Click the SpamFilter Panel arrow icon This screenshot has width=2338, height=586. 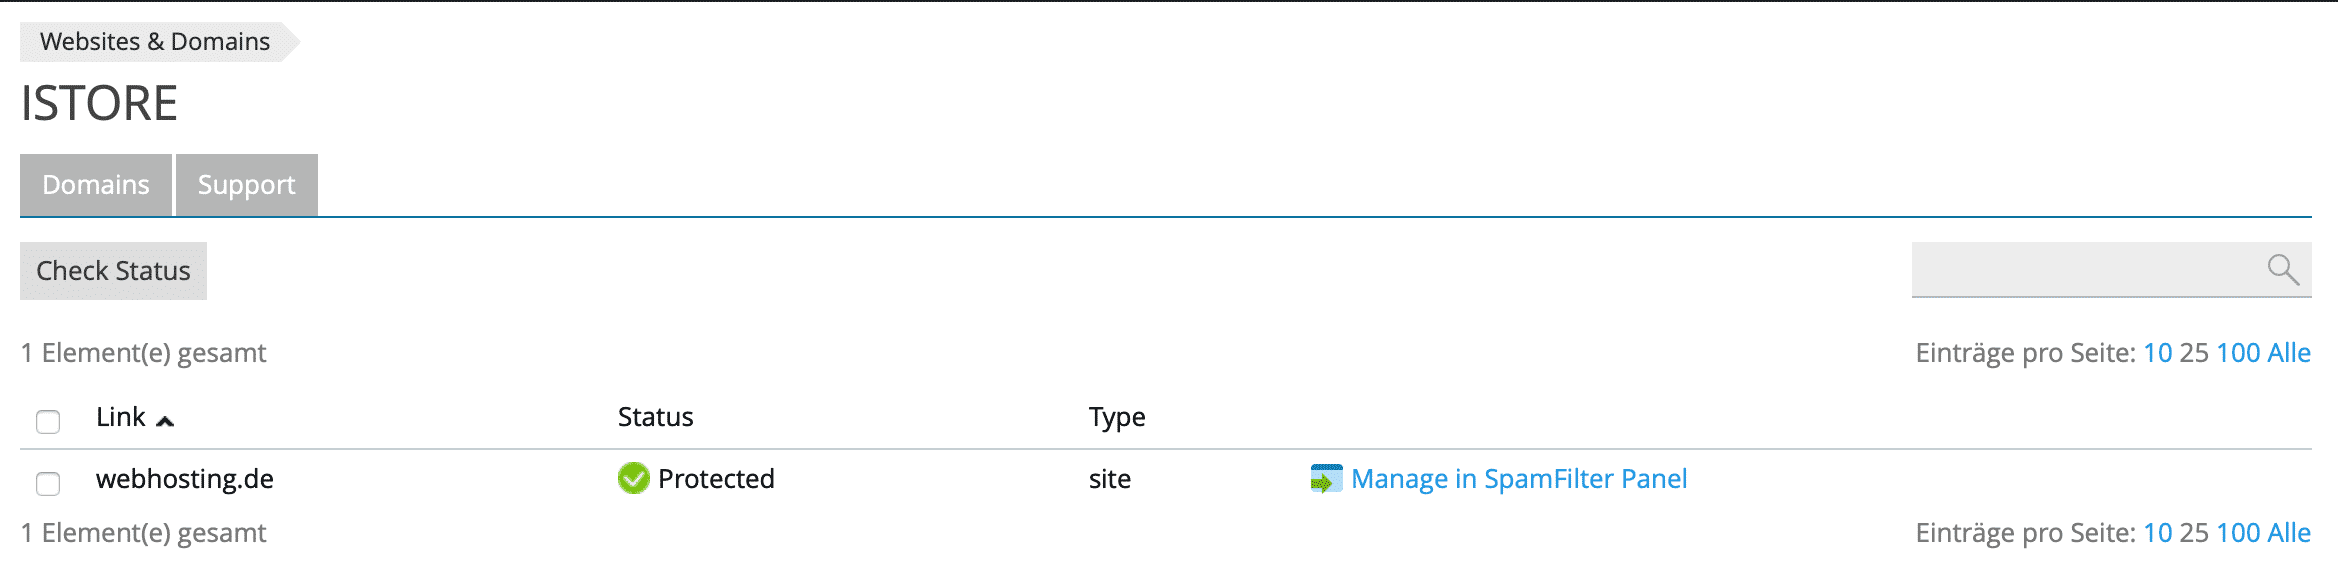pyautogui.click(x=1326, y=480)
